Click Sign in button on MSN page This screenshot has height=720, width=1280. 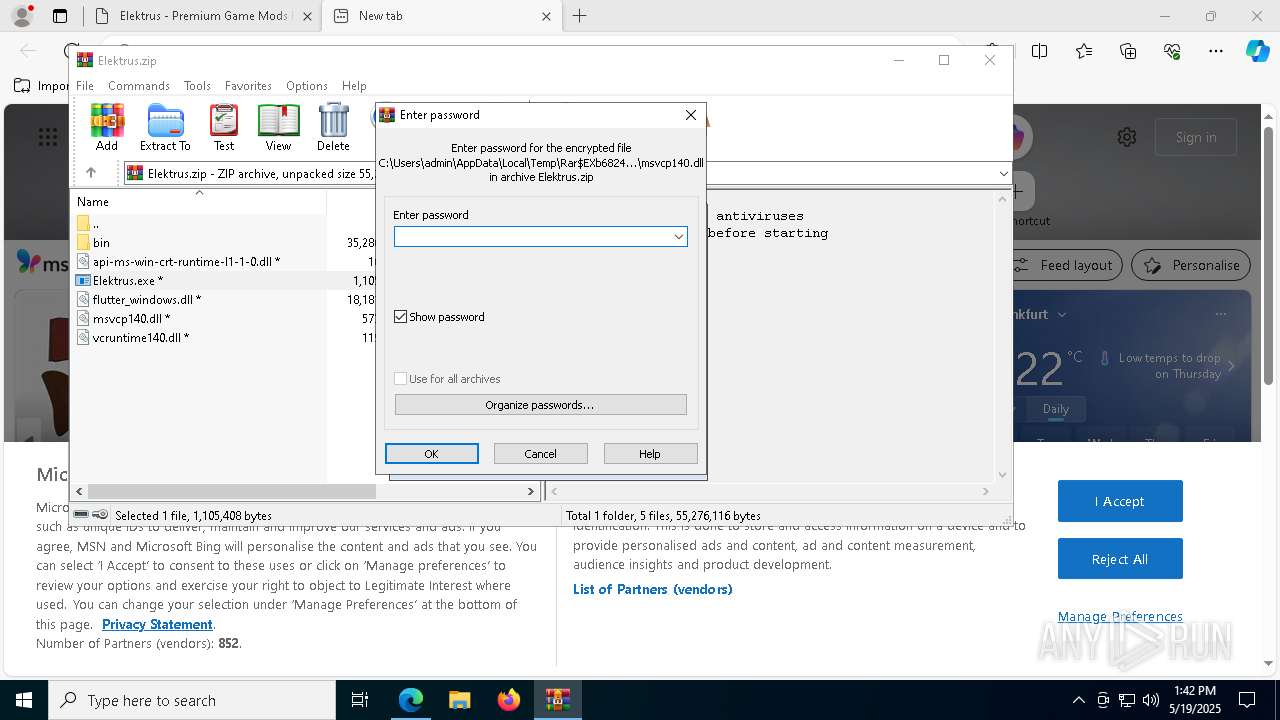point(1196,137)
